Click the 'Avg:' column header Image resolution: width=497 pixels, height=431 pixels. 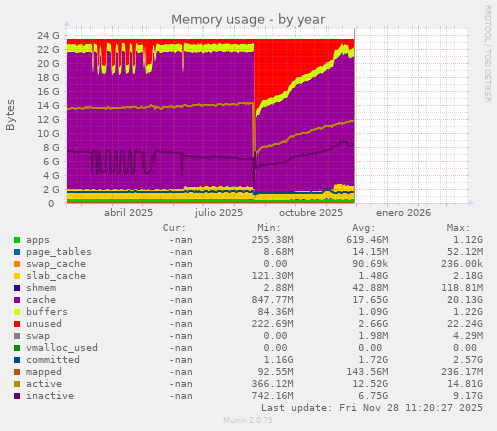pyautogui.click(x=364, y=228)
